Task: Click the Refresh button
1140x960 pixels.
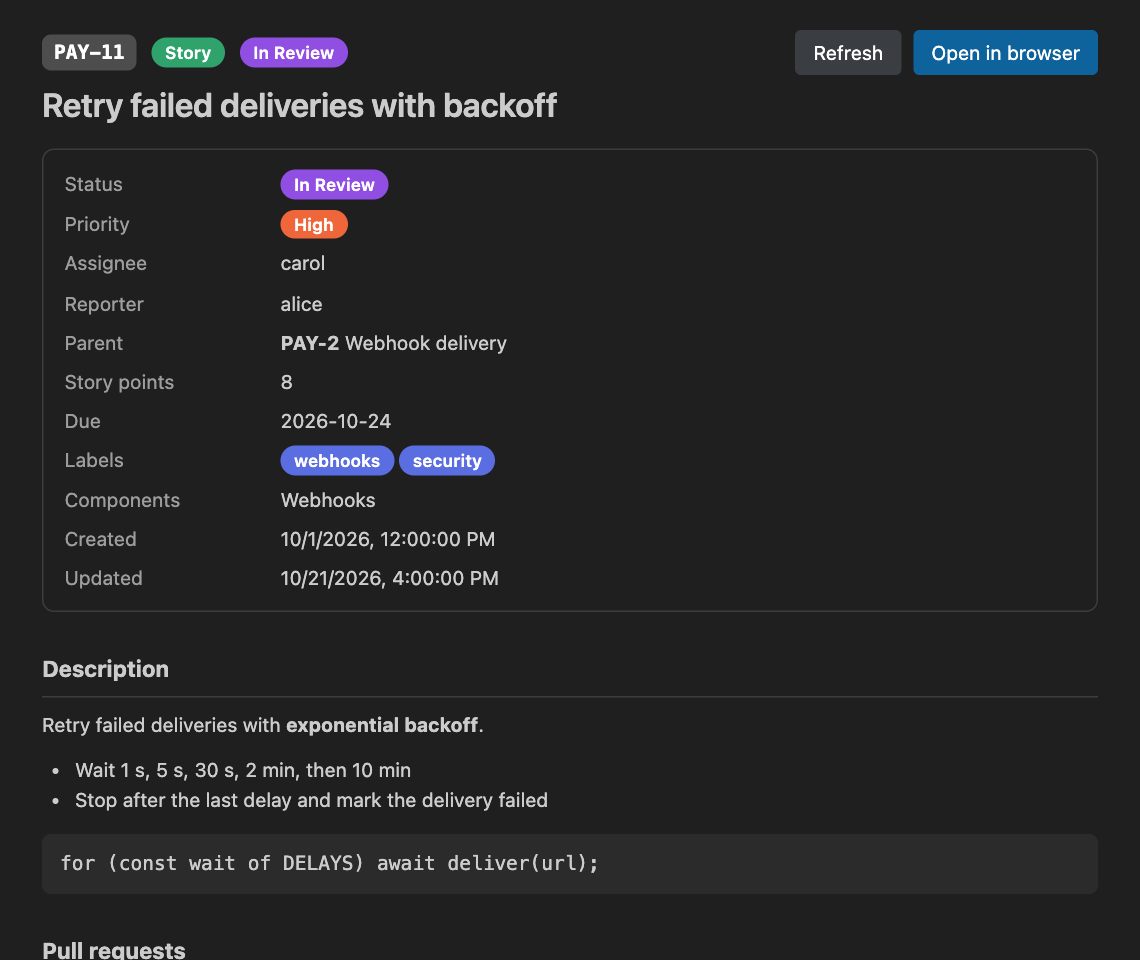Action: point(848,52)
